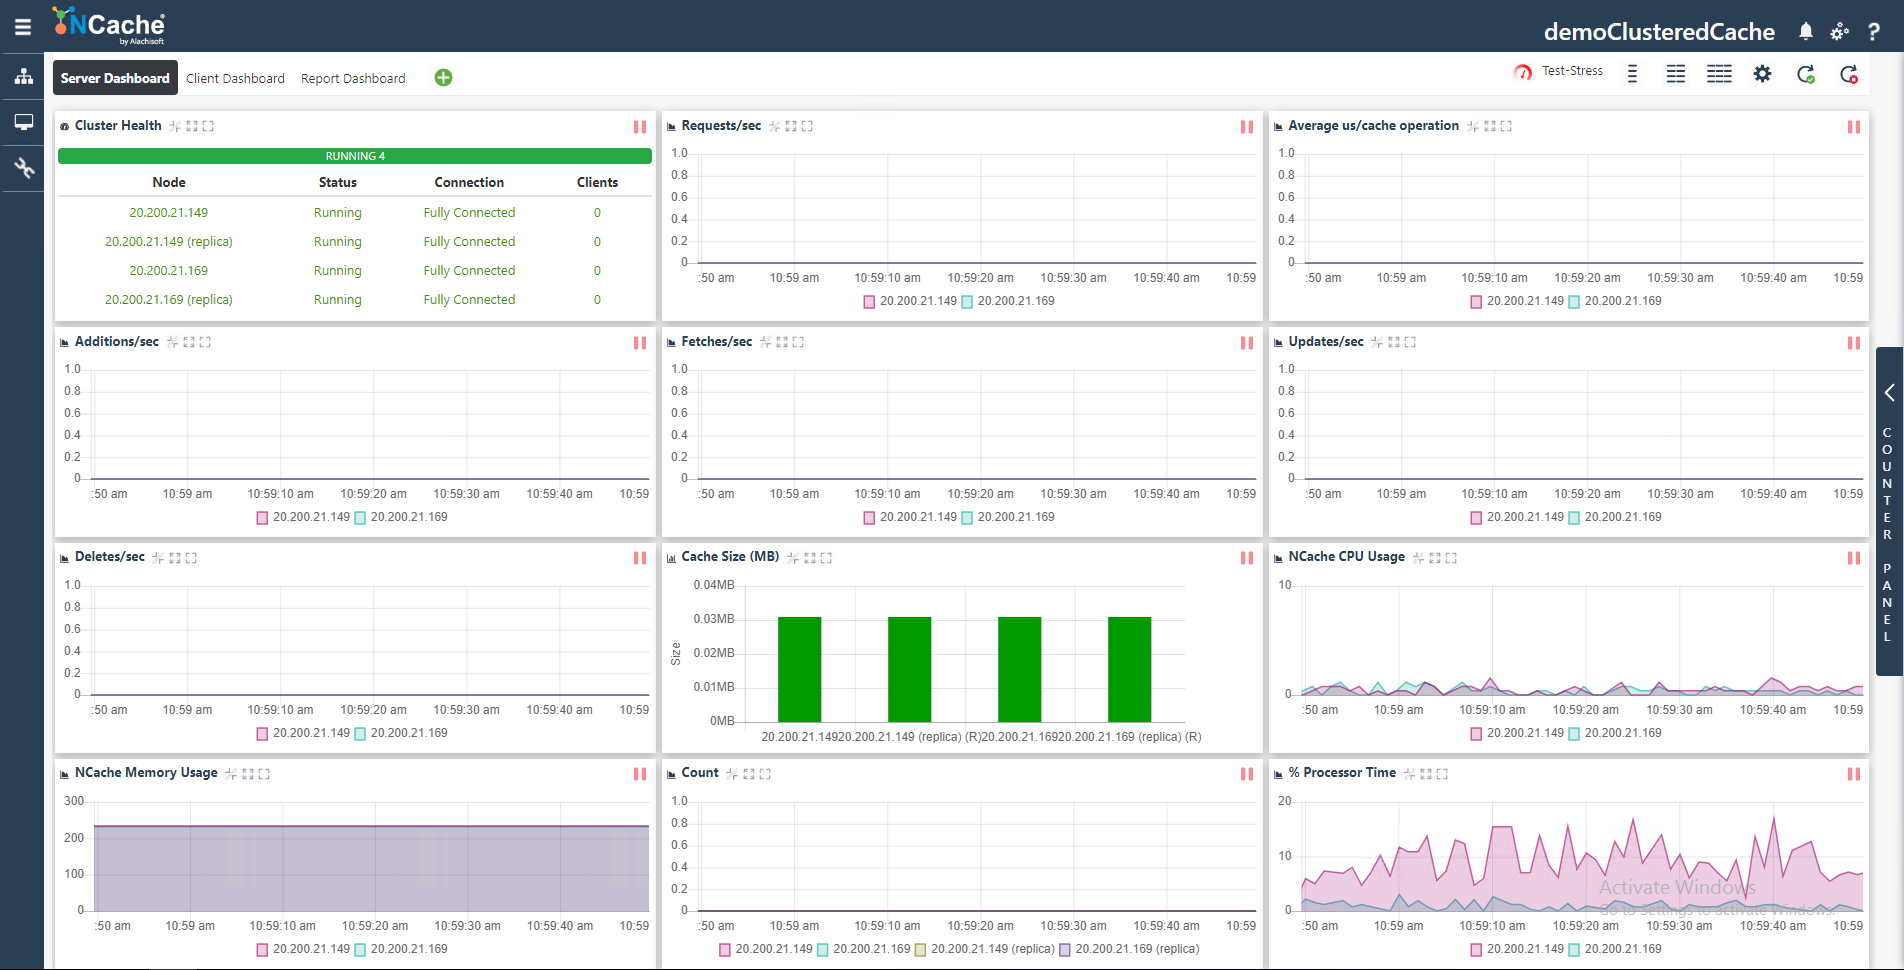Click the Test-Stress gauge icon
The height and width of the screenshot is (970, 1904).
(1523, 72)
